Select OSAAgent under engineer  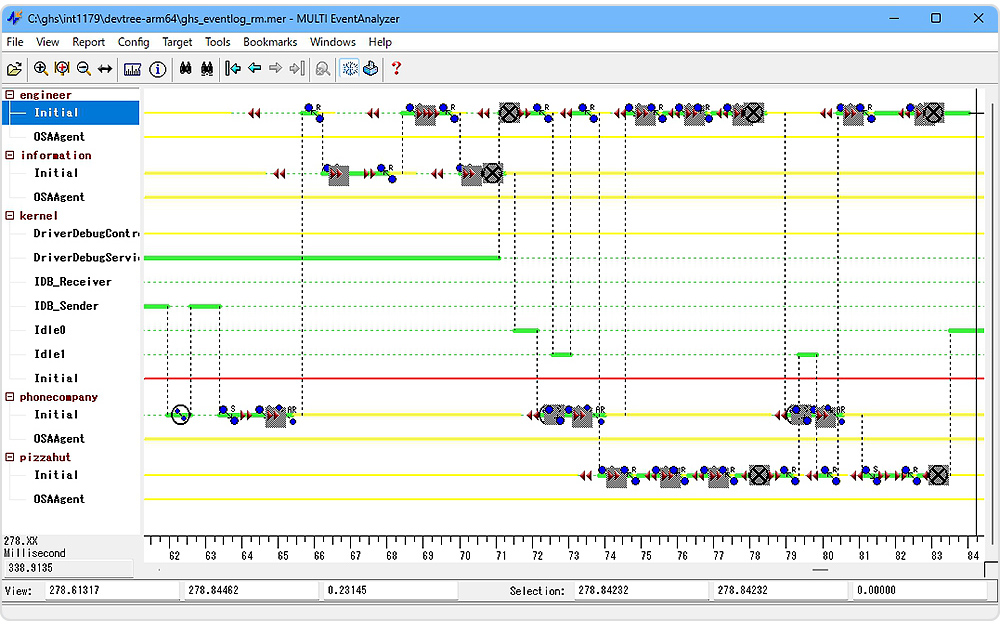59,137
